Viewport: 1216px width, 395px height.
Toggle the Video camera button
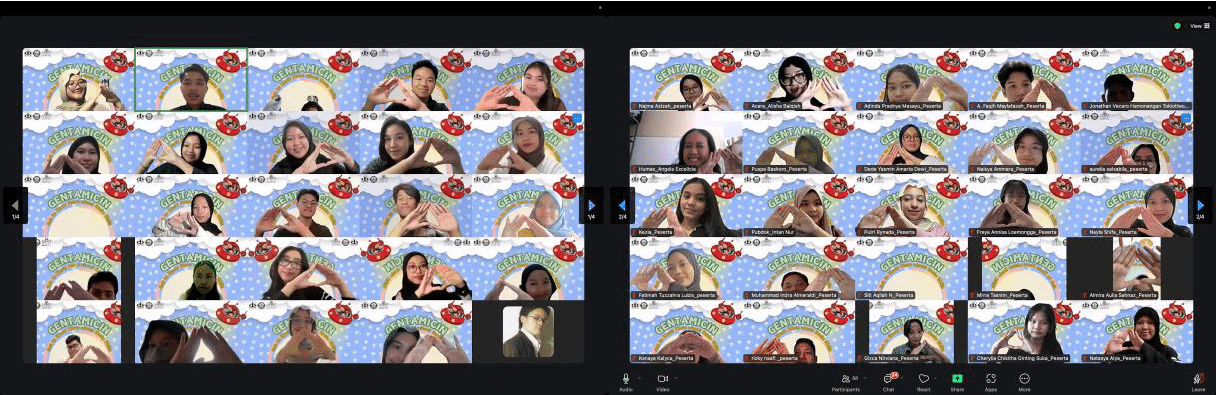coord(662,379)
